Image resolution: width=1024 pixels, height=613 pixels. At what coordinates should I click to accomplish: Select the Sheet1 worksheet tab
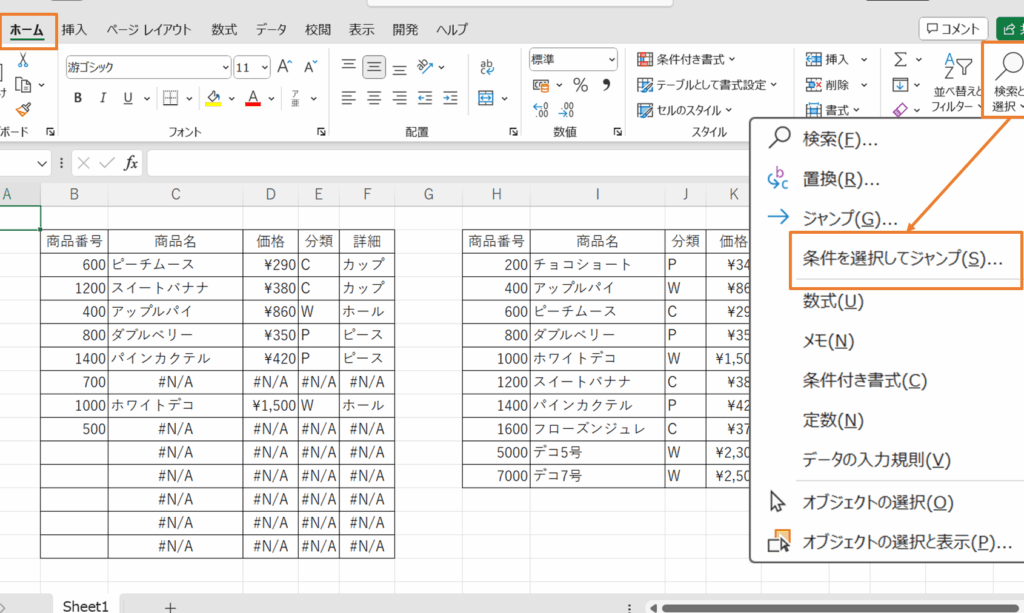(x=85, y=605)
